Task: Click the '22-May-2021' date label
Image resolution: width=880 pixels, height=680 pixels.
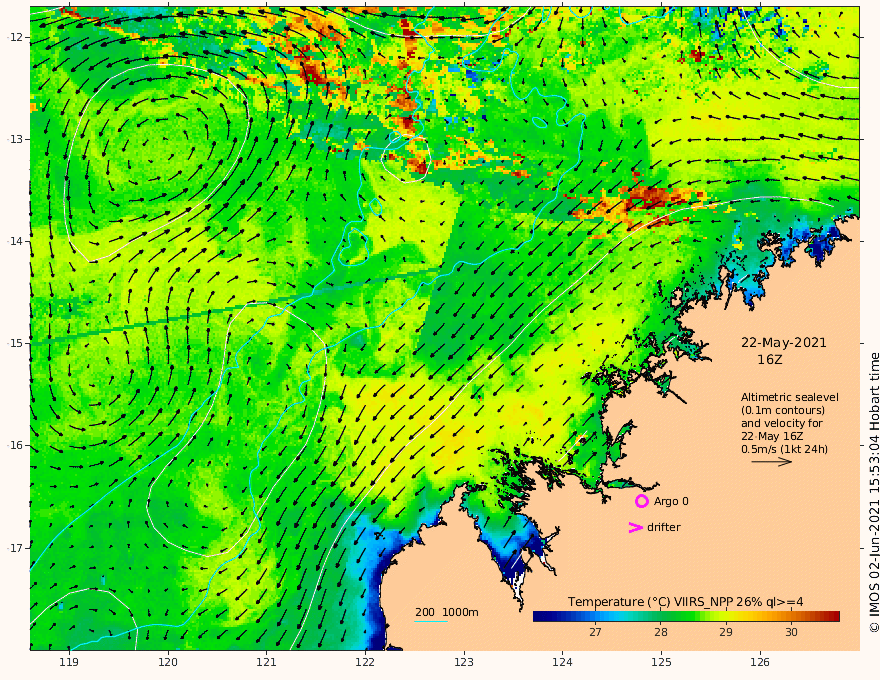Action: 783,343
